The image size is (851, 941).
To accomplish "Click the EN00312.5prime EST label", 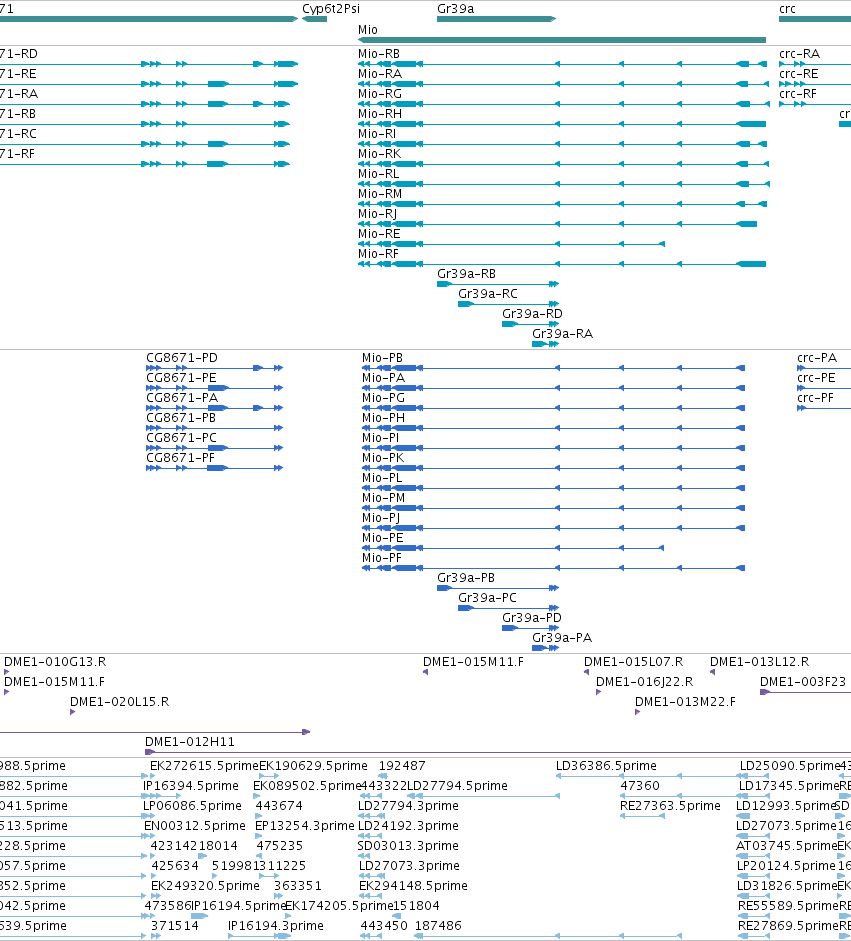I will click(x=194, y=825).
